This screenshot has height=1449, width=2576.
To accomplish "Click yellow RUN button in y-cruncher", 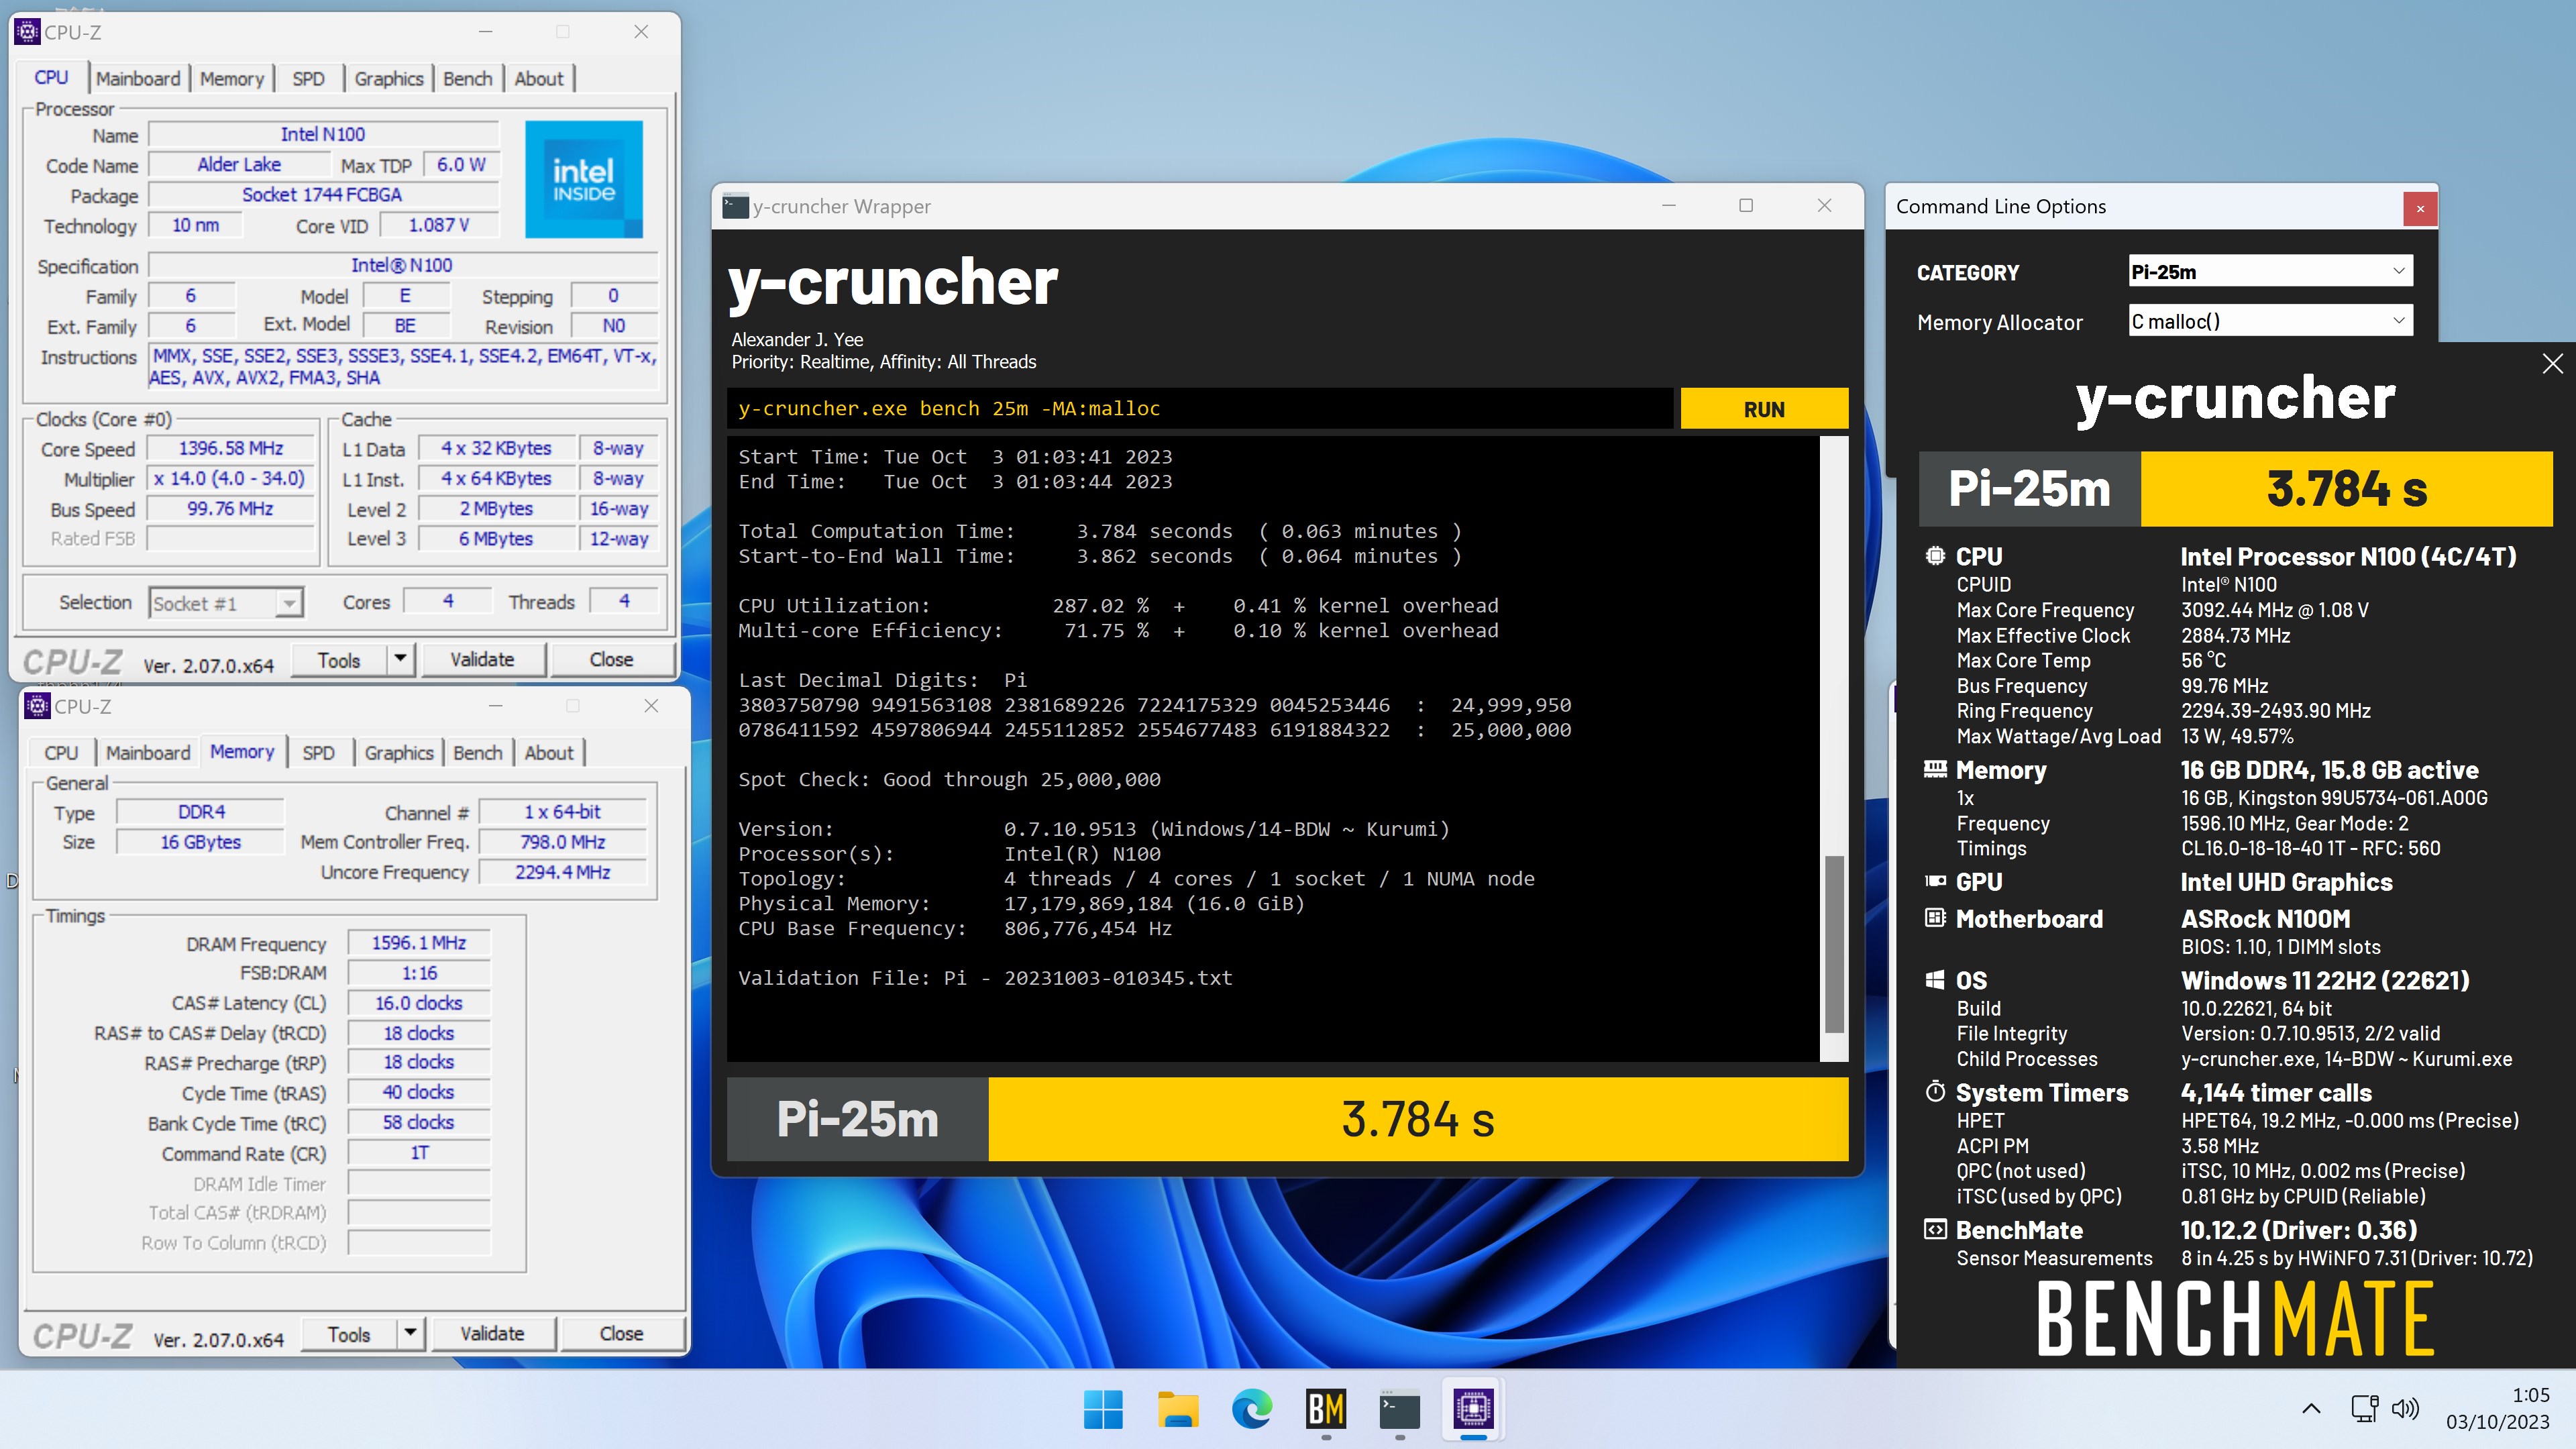I will click(x=1764, y=409).
